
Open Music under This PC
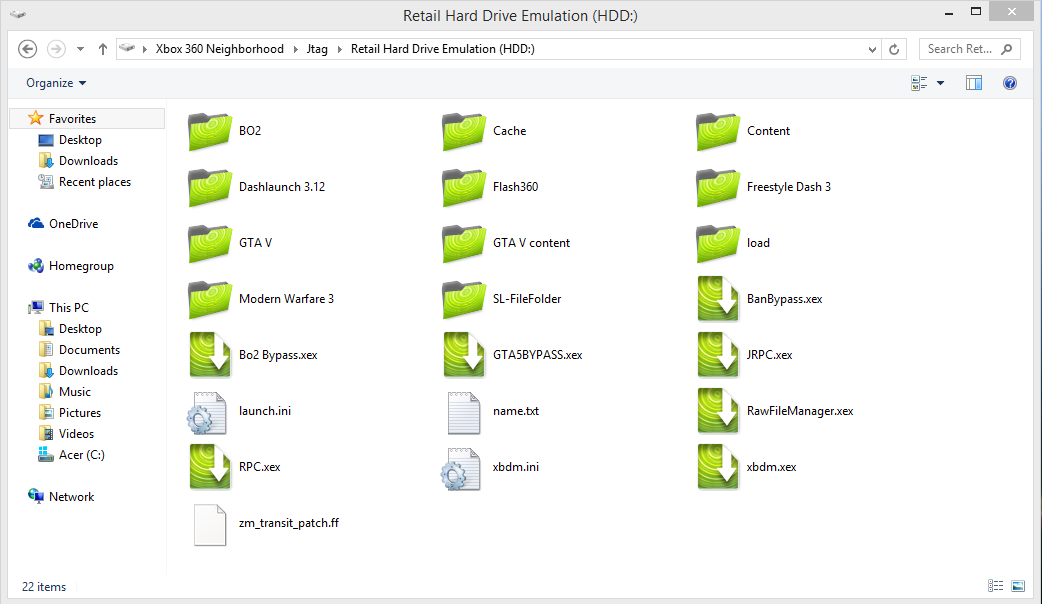[74, 391]
